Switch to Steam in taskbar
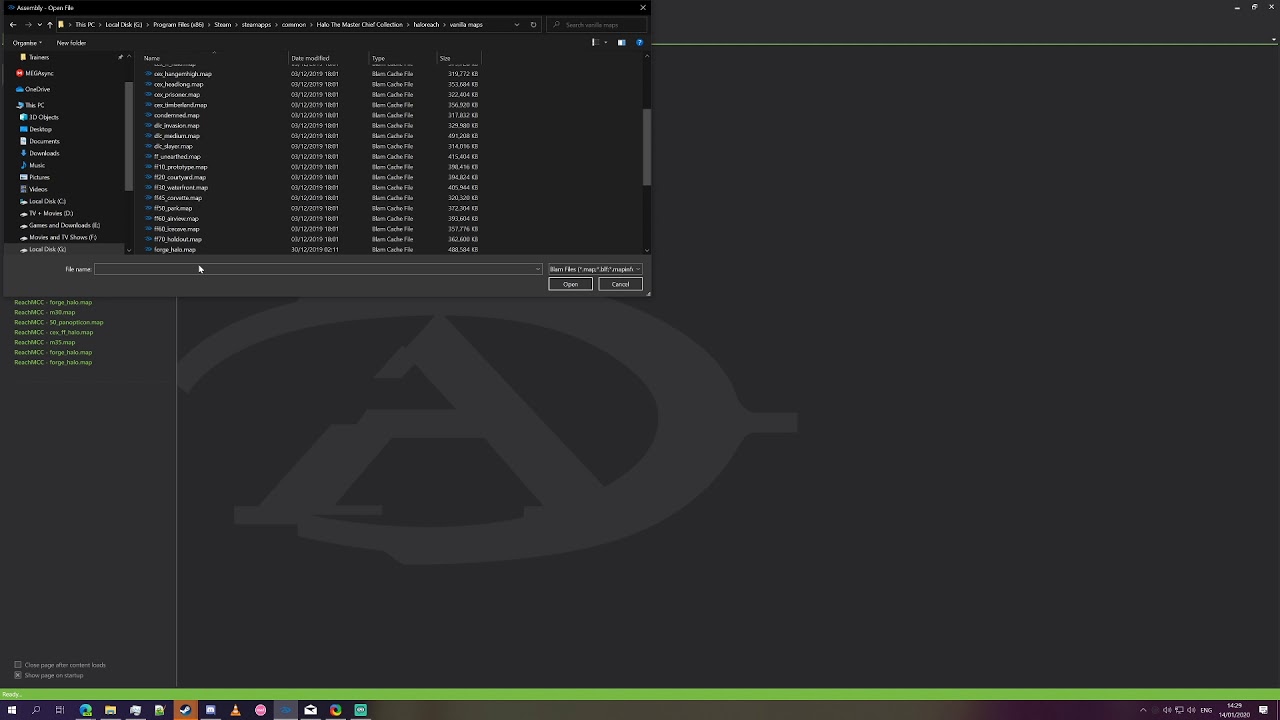Screen dimensions: 1280x720 185,710
